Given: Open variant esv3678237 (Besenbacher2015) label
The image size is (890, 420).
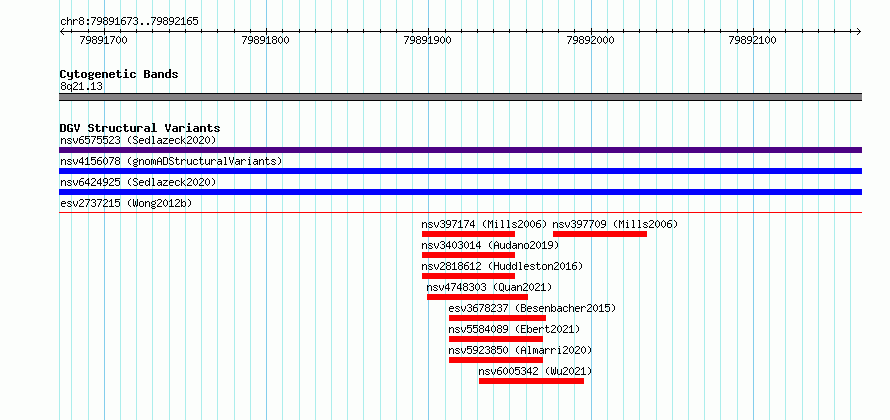Looking at the screenshot, I should click(532, 308).
